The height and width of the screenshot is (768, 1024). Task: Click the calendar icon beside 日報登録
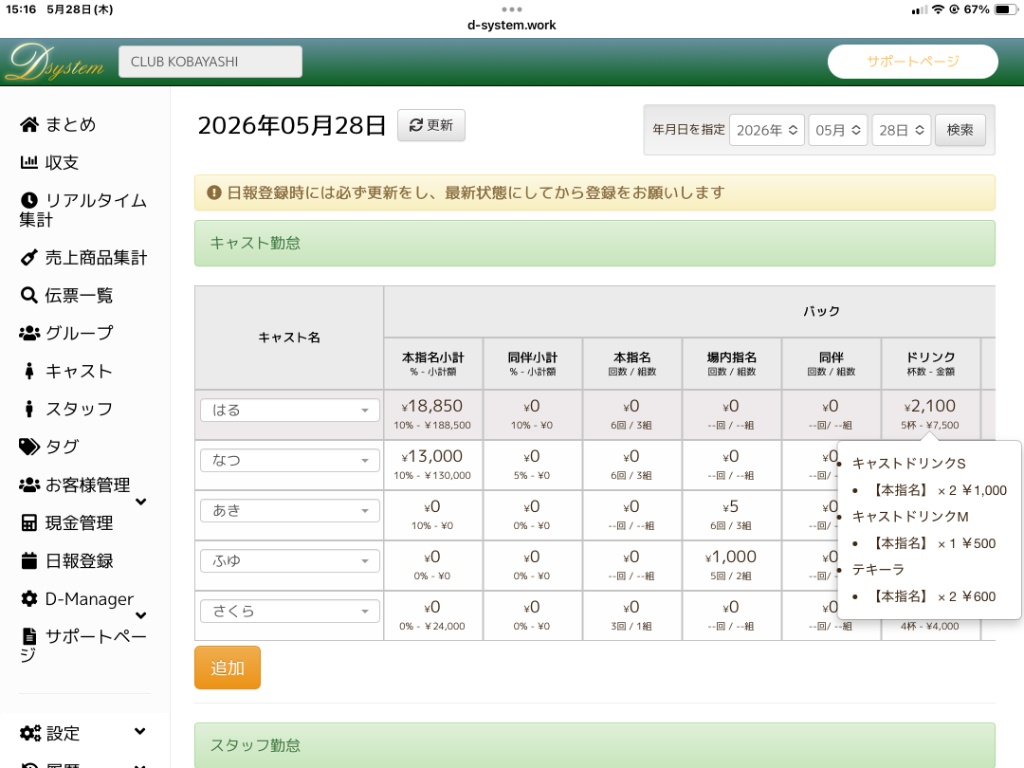click(29, 560)
